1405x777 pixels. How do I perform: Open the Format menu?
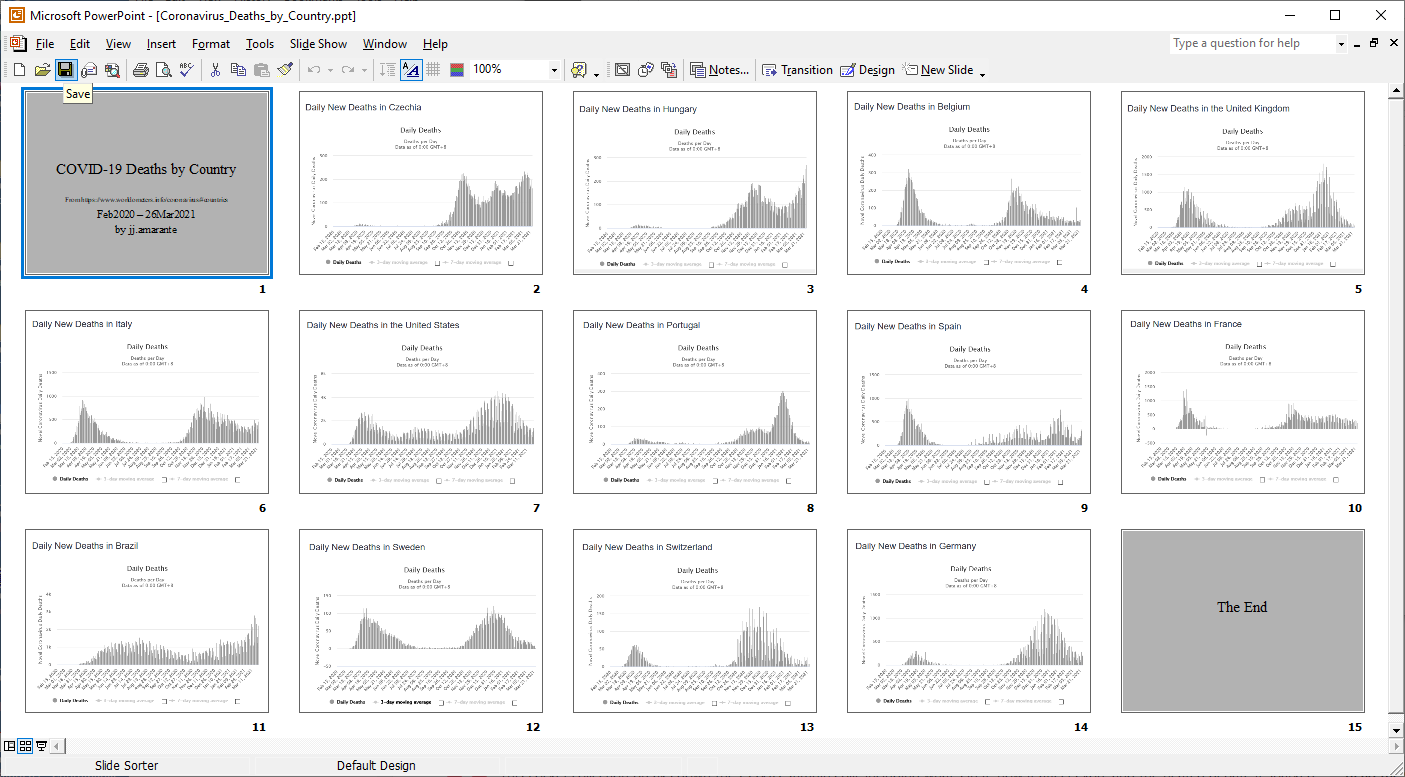pos(211,44)
